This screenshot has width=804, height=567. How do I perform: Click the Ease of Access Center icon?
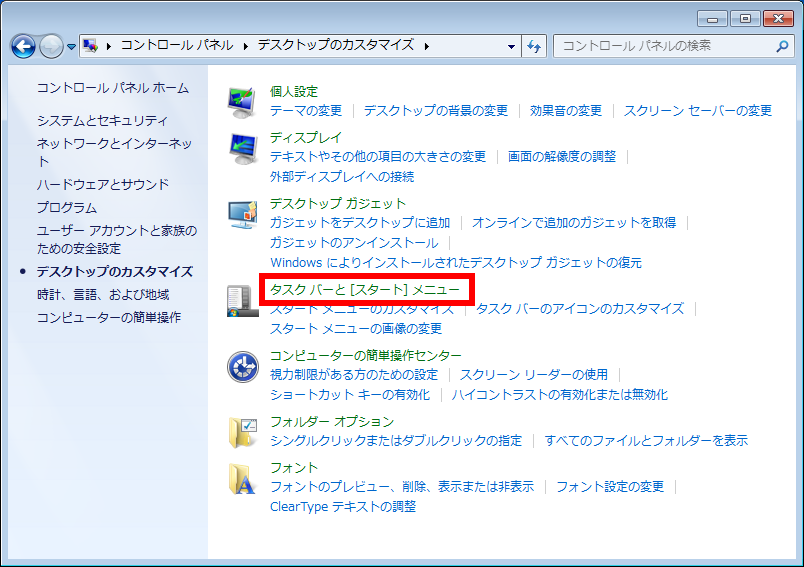(242, 367)
